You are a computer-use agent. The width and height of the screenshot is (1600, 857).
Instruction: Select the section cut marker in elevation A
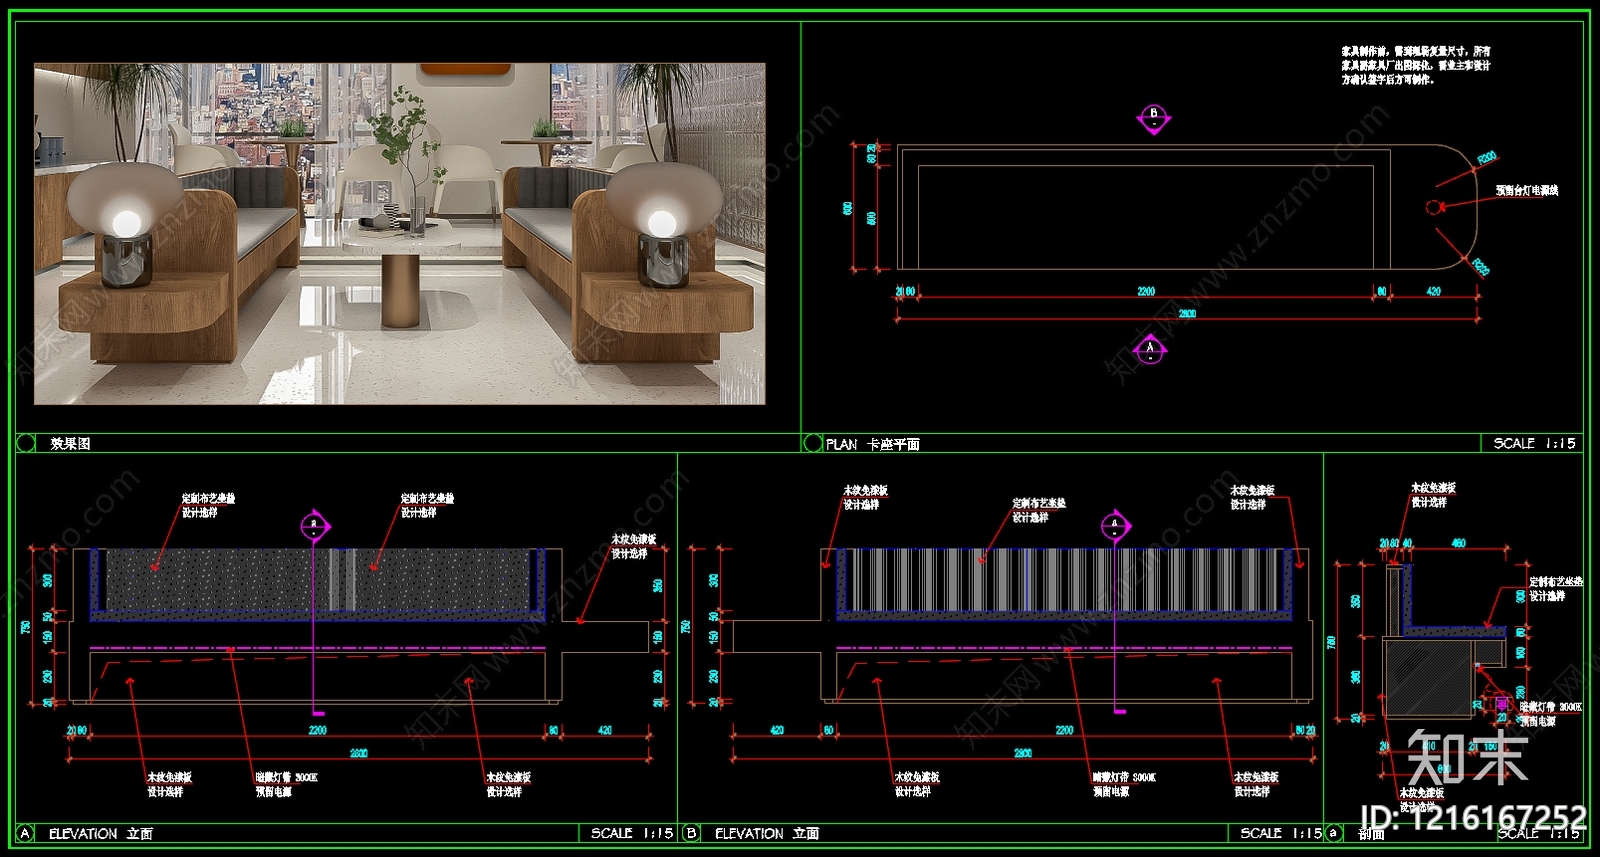(314, 526)
